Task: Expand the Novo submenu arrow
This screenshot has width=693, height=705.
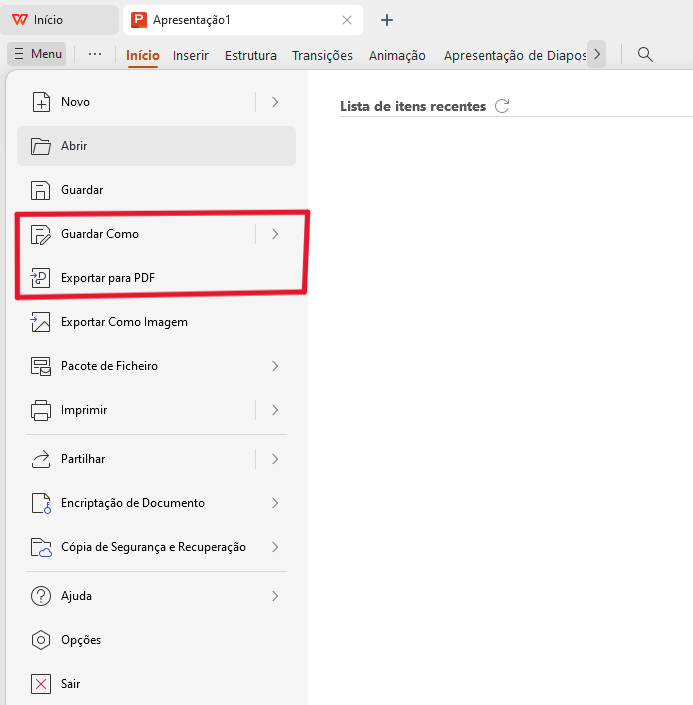Action: 275,102
